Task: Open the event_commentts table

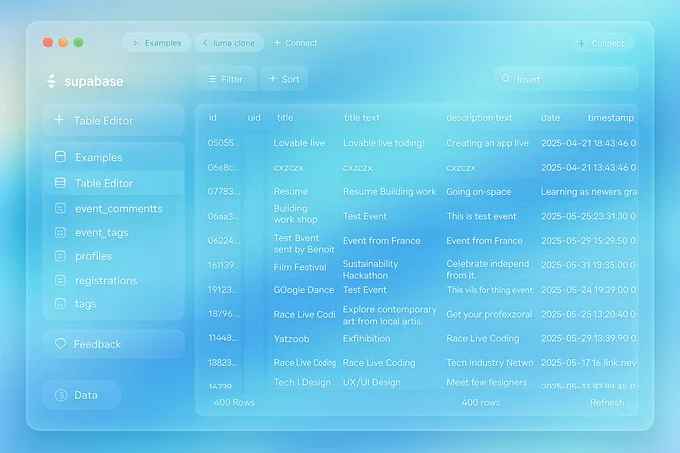Action: click(x=114, y=209)
